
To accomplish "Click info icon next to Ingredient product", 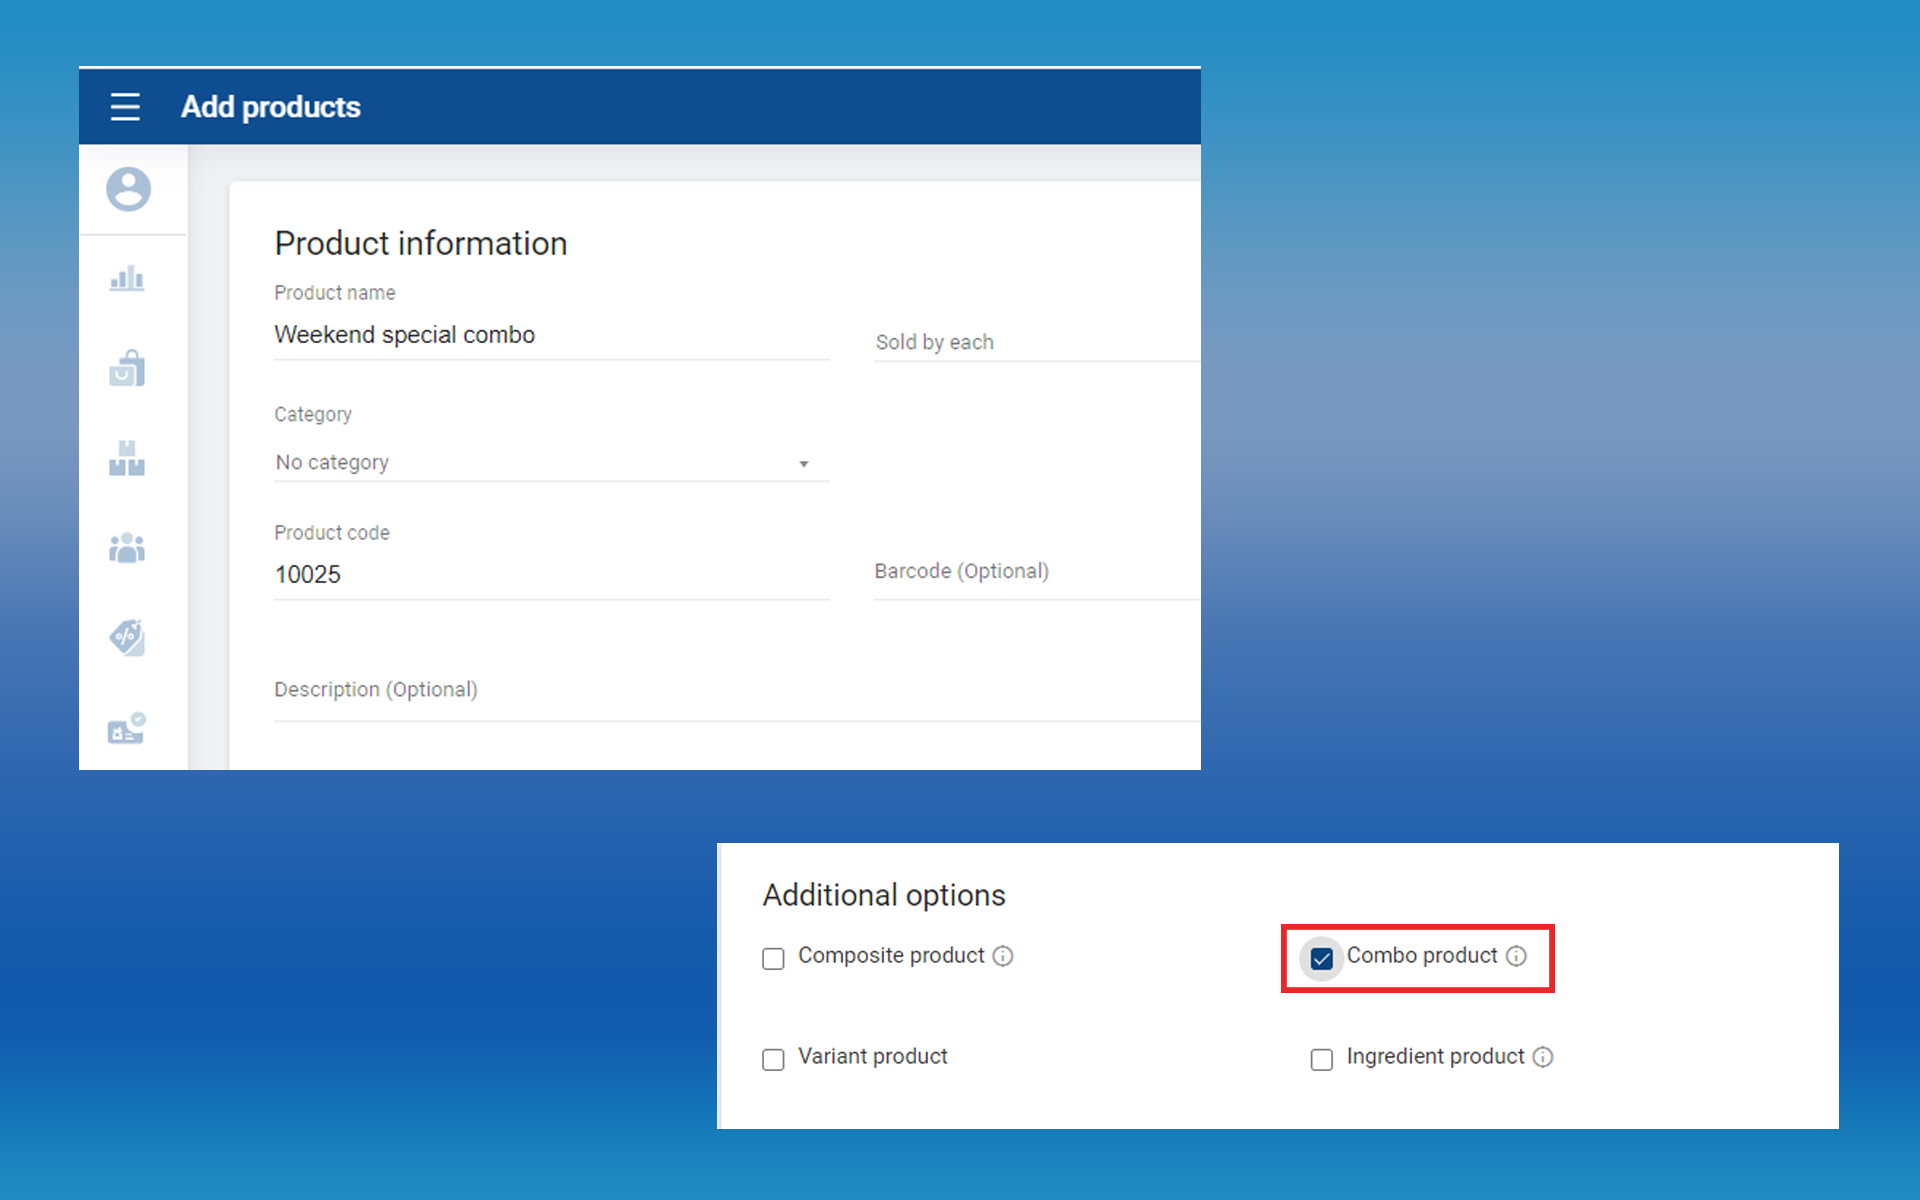I will click(1543, 1057).
